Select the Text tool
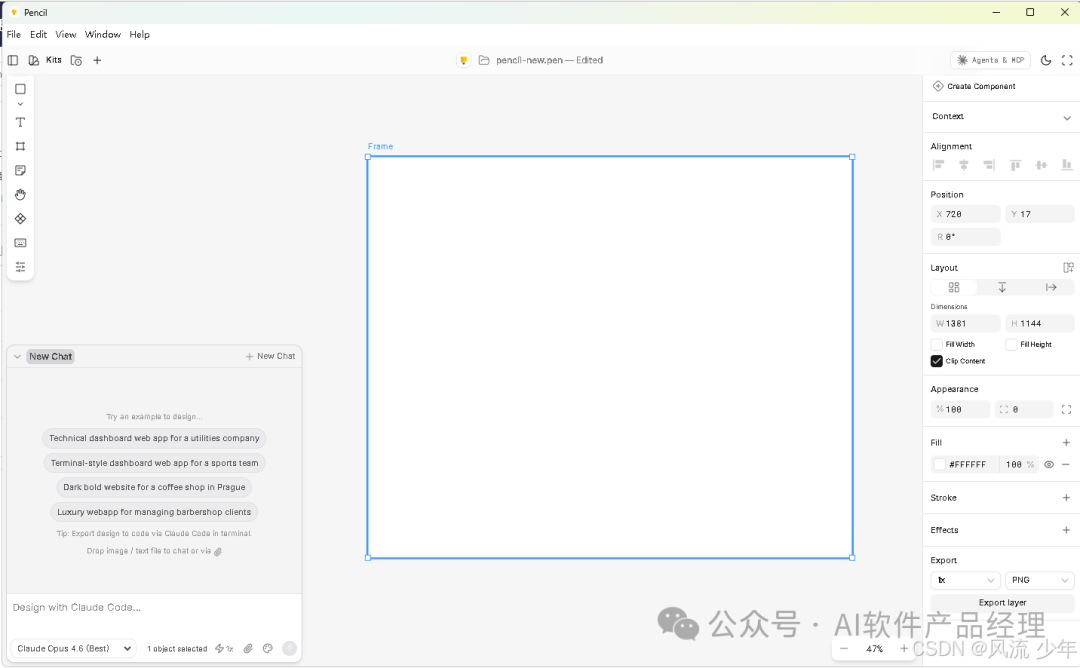This screenshot has width=1080, height=668. (x=21, y=123)
